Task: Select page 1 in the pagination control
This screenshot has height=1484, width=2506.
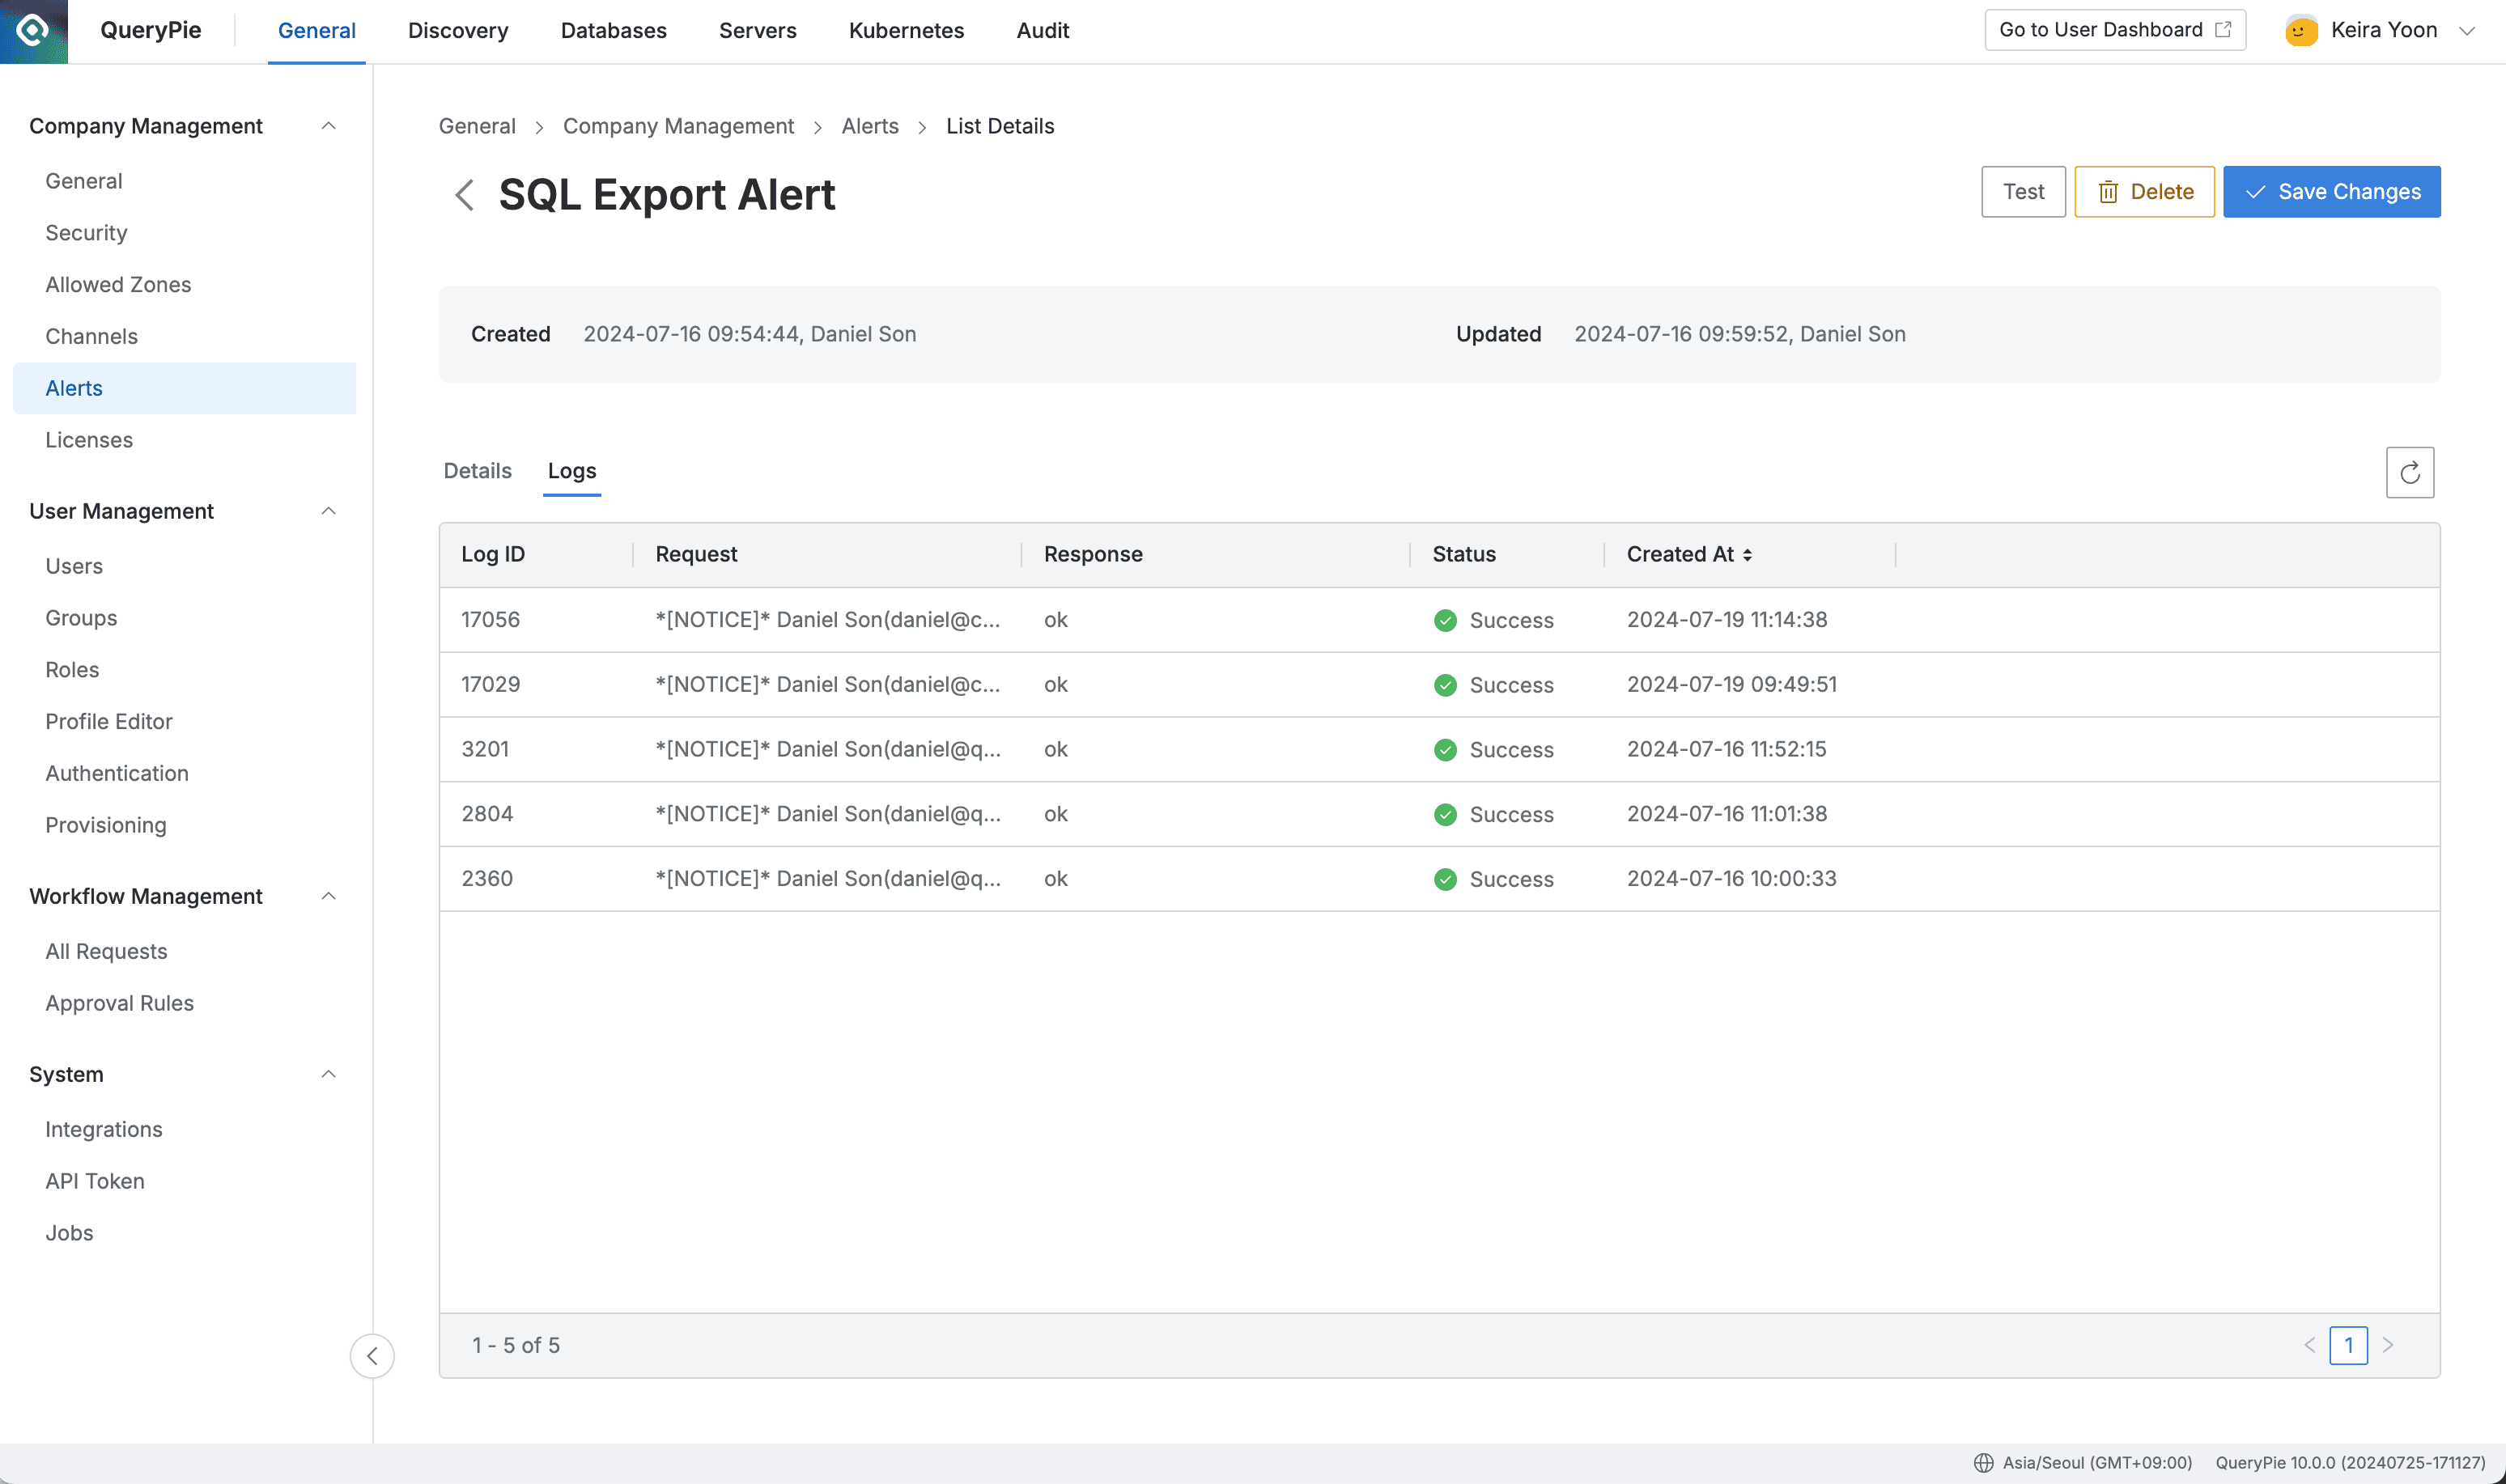Action: [2349, 1345]
